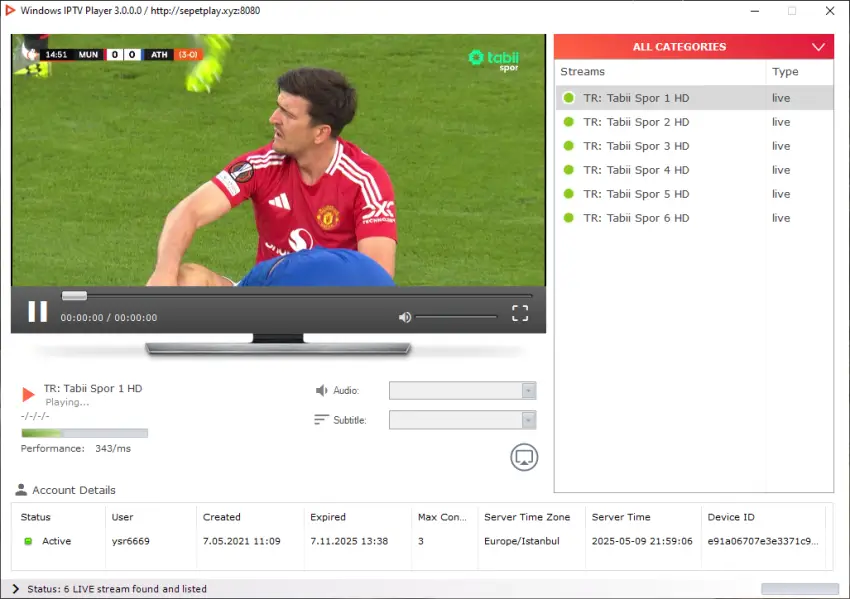The width and height of the screenshot is (850, 599).
Task: Click server time 2025-05-09 21:59:06
Action: (x=642, y=541)
